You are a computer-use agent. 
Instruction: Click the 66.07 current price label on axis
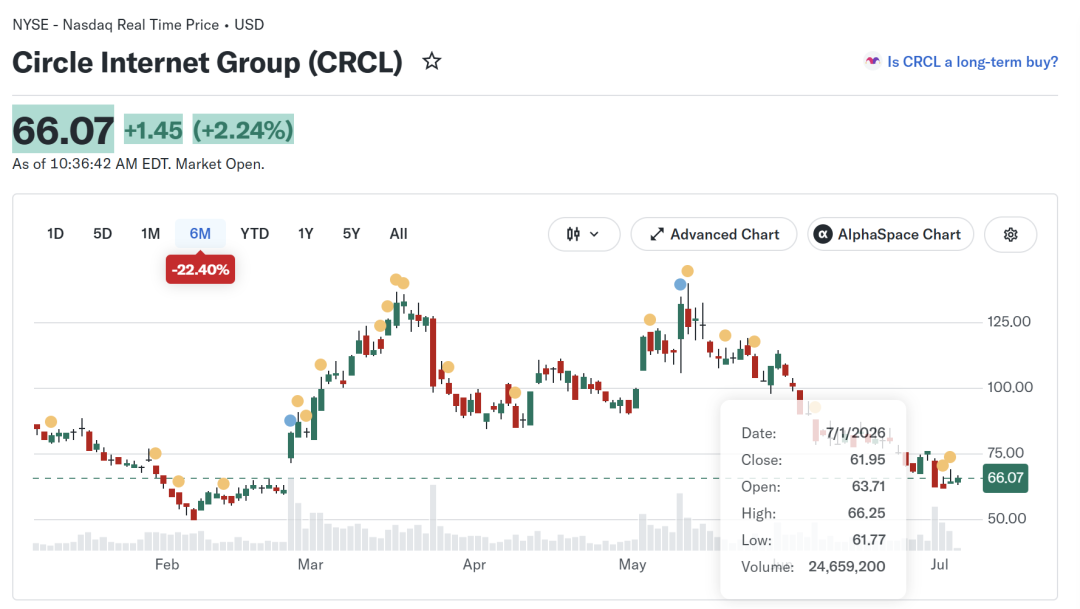(x=1005, y=477)
